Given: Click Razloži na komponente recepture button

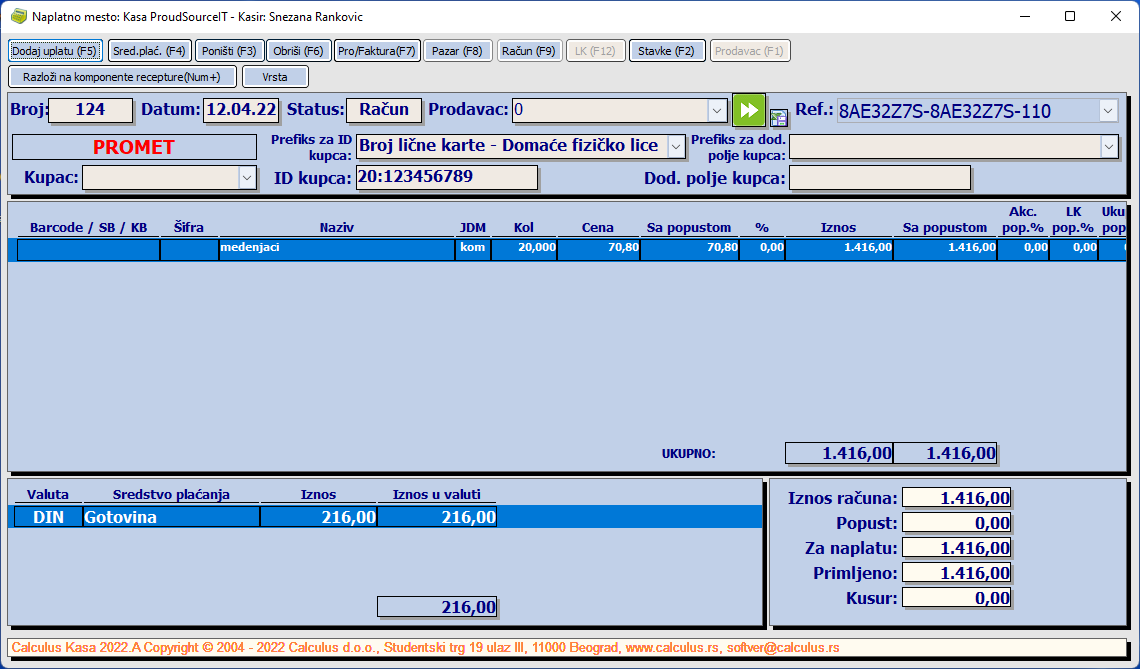Looking at the screenshot, I should point(122,77).
